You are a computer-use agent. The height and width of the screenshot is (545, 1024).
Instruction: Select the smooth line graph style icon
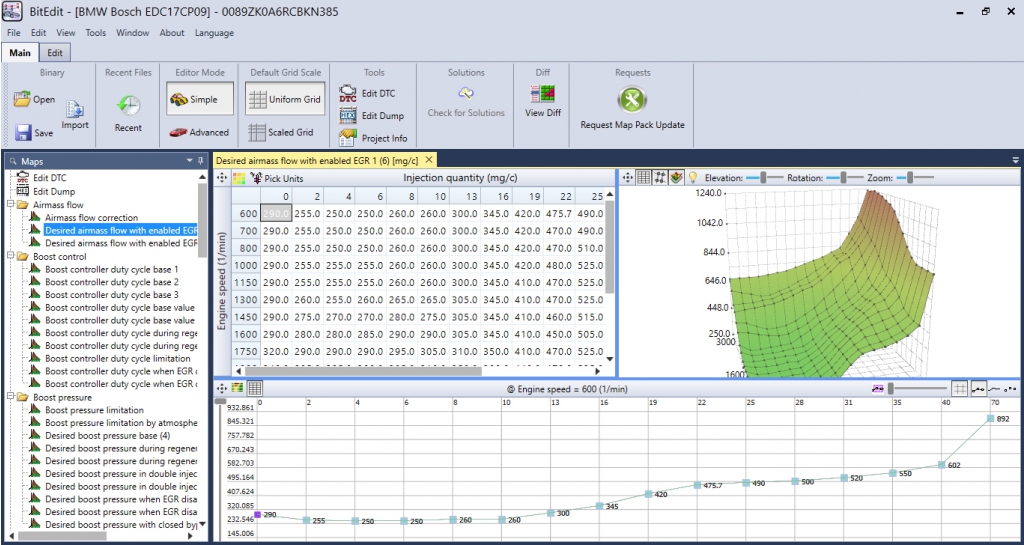[x=995, y=388]
